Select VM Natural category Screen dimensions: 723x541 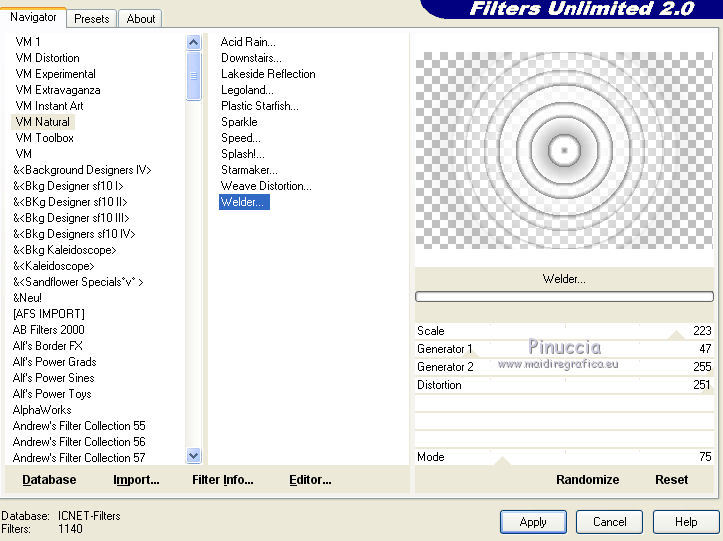42,122
